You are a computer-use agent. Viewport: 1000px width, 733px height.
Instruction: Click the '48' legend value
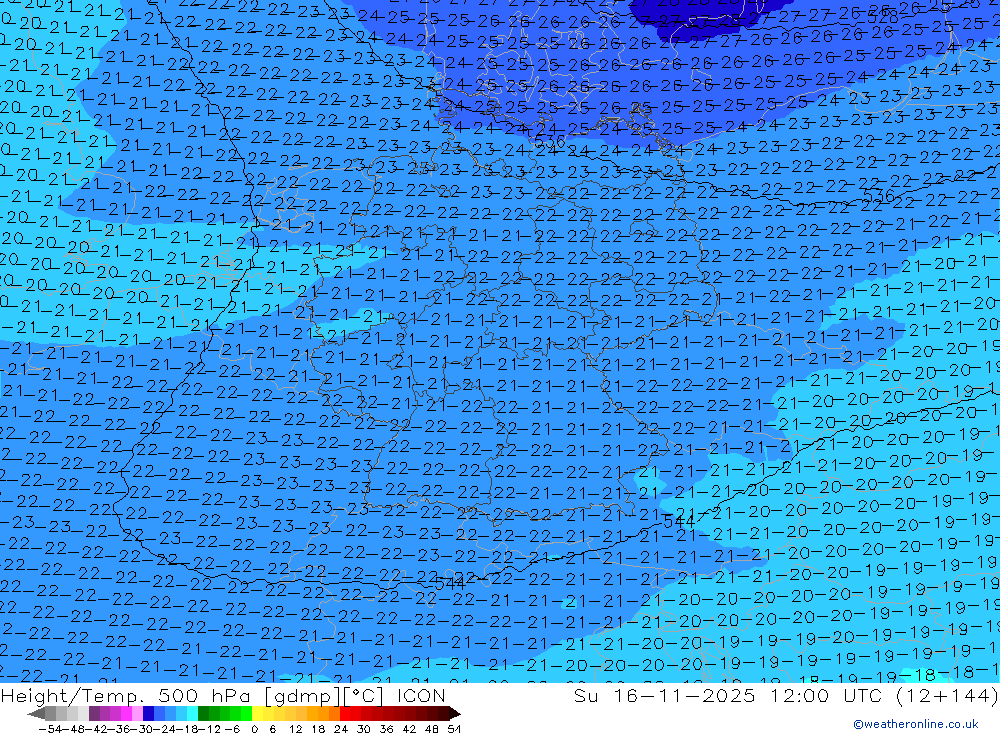click(x=432, y=729)
